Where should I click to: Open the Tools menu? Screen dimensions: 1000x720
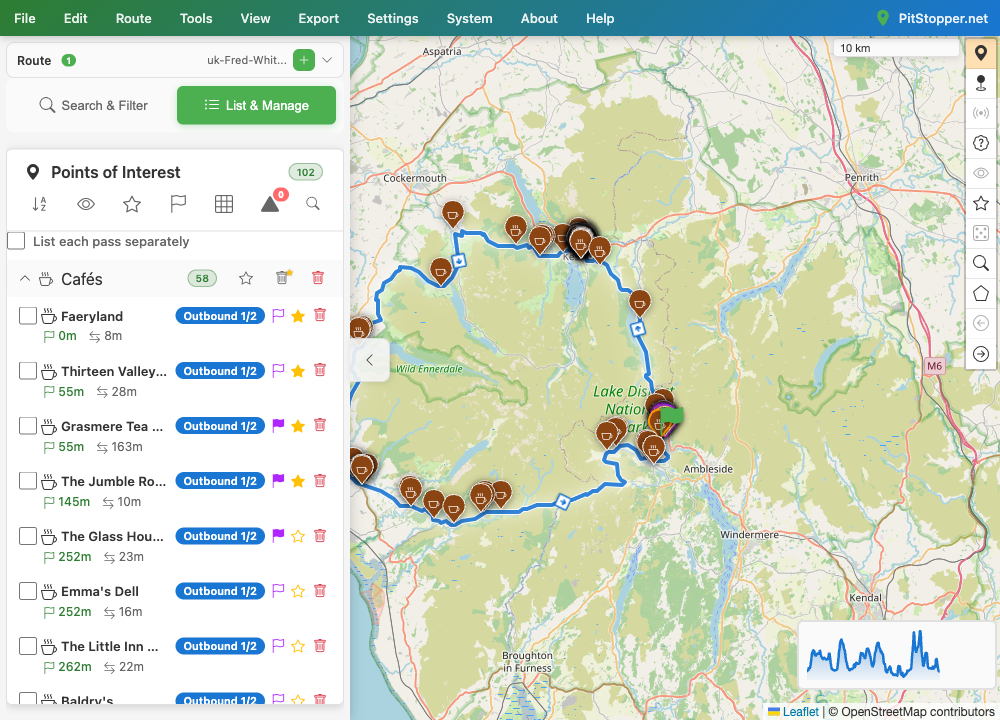(196, 18)
